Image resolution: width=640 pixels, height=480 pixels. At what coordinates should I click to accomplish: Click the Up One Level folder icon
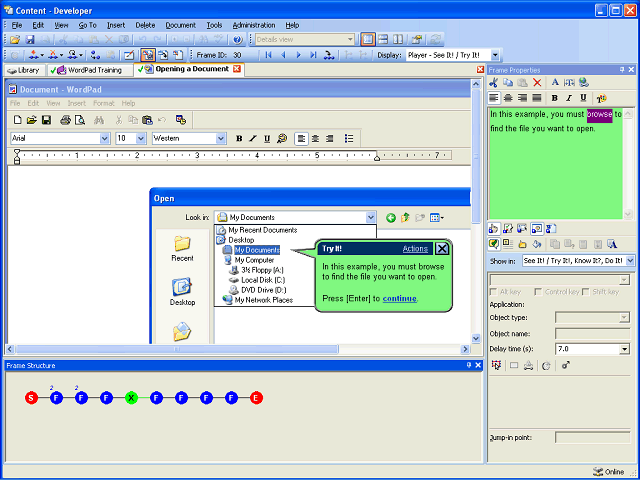(x=405, y=218)
